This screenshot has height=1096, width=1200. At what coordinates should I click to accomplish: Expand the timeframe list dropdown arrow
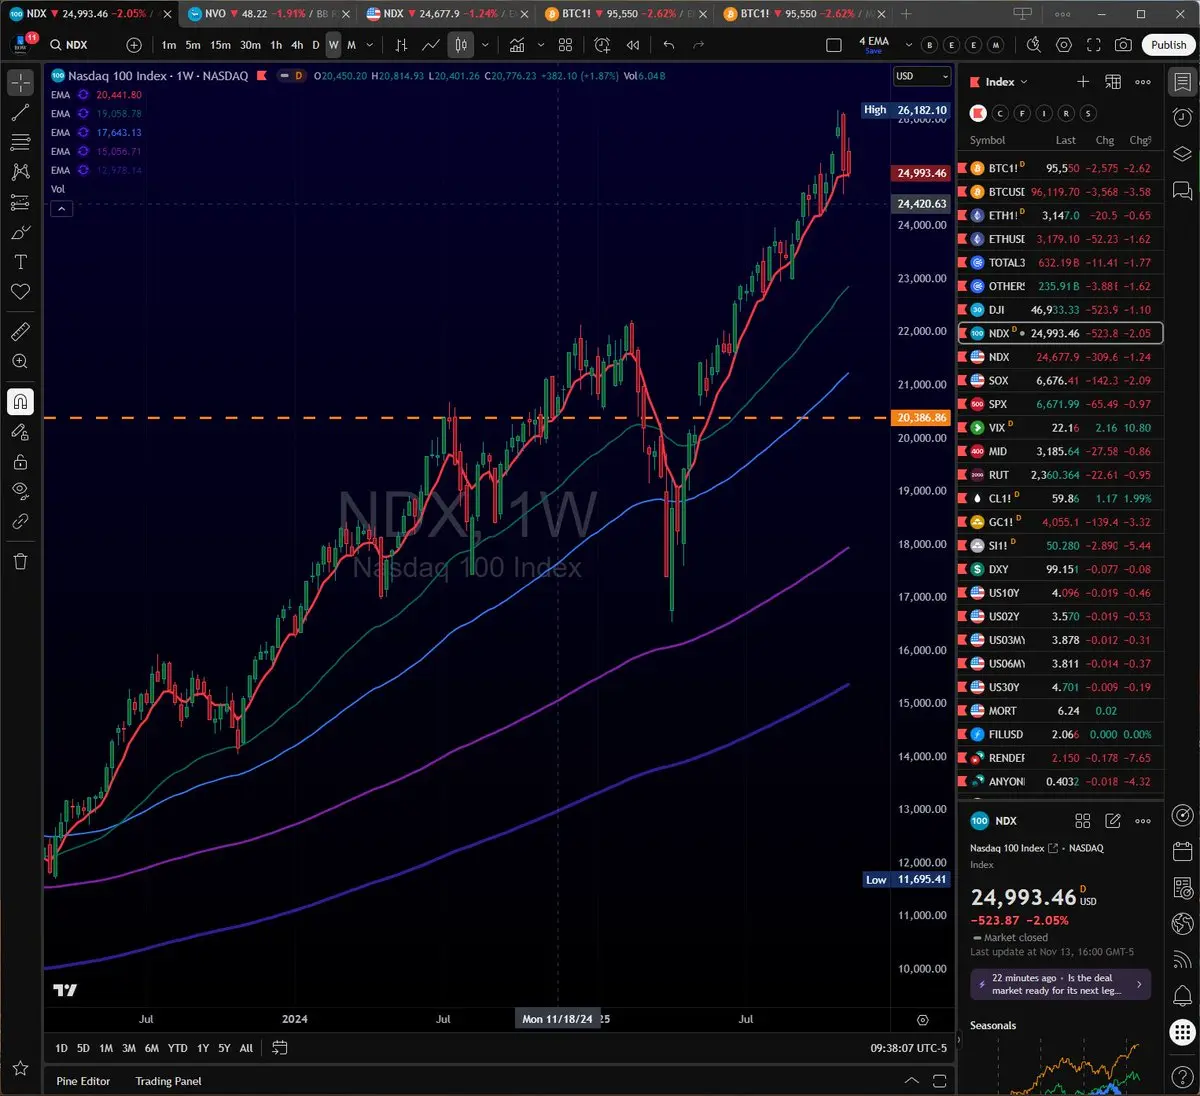click(x=370, y=45)
